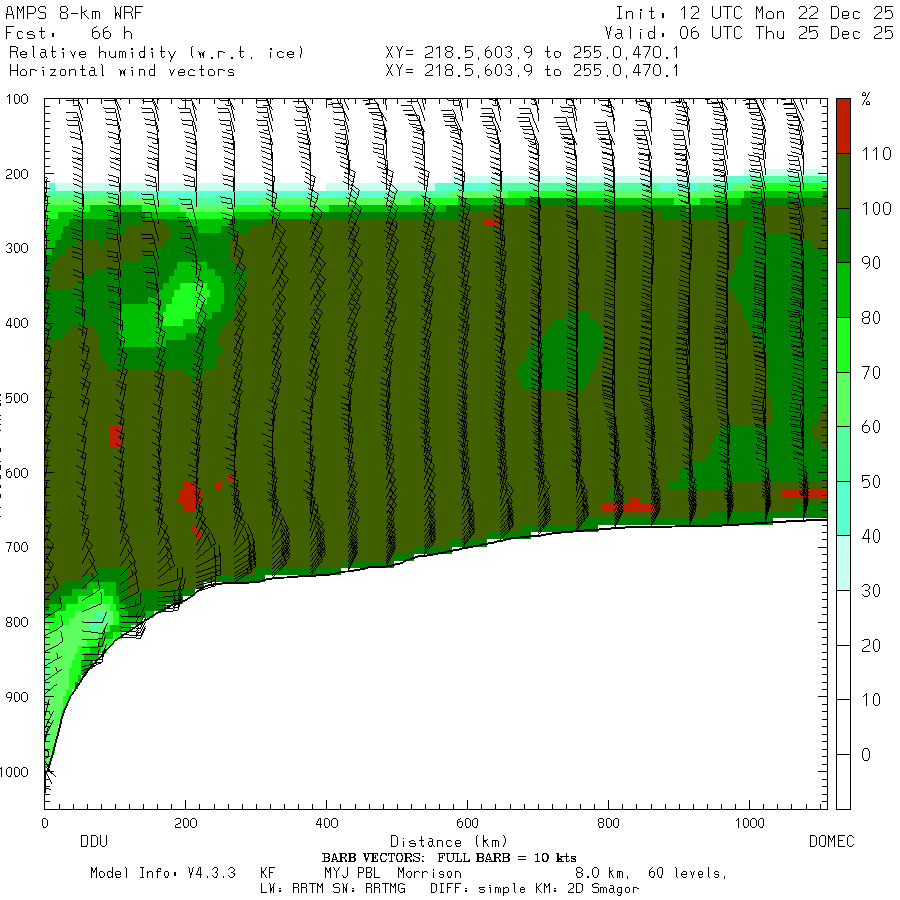Click the 'LW: RRTM SW: RRTMG' text
This screenshot has width=900, height=900.
click(x=333, y=889)
